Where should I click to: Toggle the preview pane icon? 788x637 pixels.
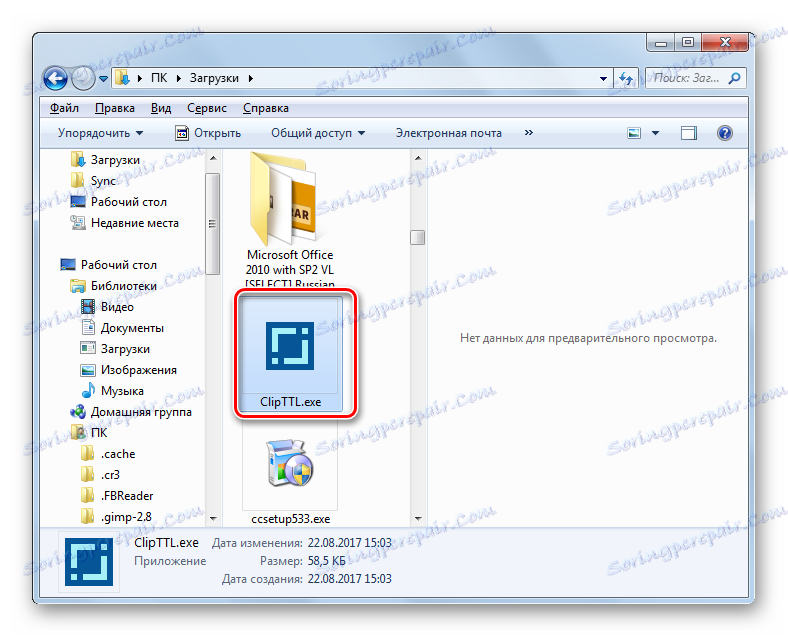[688, 133]
